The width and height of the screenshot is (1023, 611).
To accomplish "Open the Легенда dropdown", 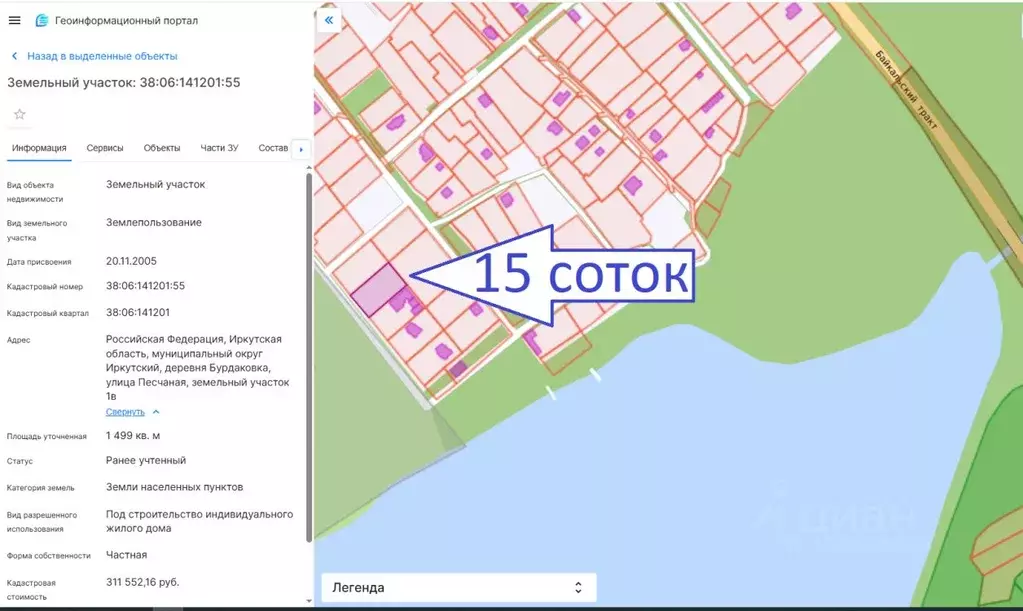I will (x=459, y=588).
